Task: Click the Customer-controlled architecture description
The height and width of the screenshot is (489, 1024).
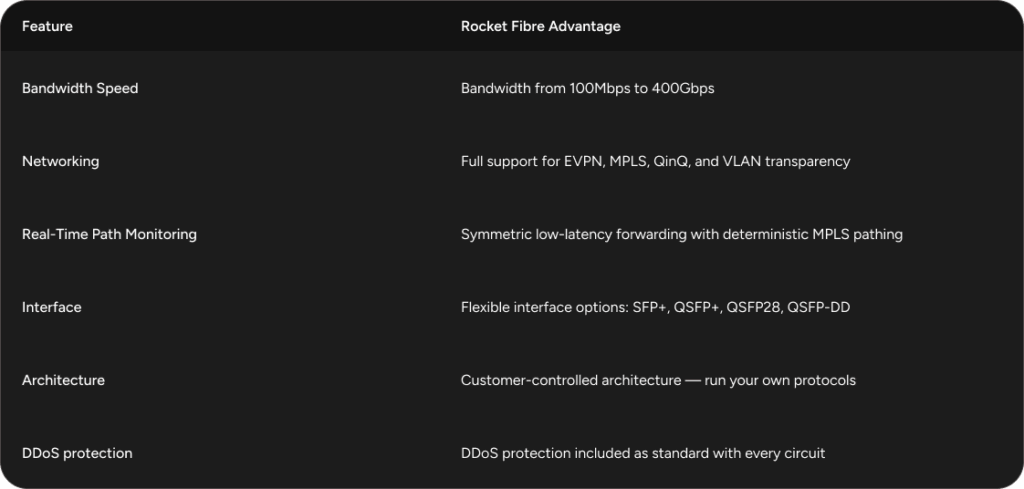Action: 658,380
